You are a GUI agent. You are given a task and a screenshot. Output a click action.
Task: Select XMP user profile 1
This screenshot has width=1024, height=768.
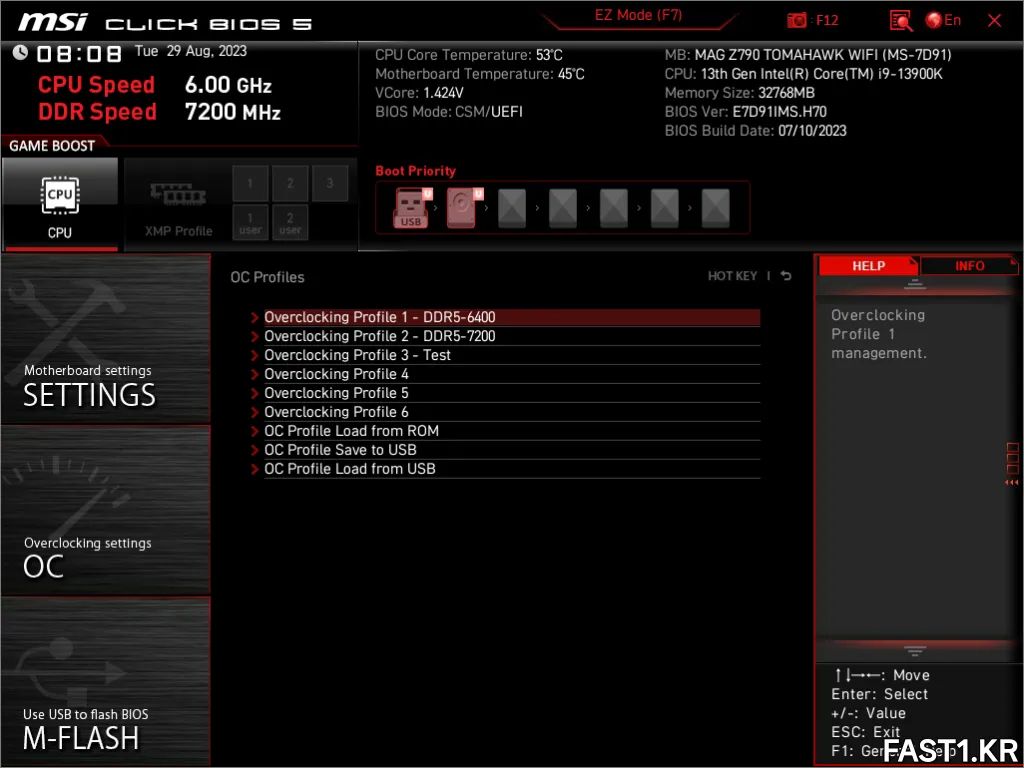[x=250, y=223]
